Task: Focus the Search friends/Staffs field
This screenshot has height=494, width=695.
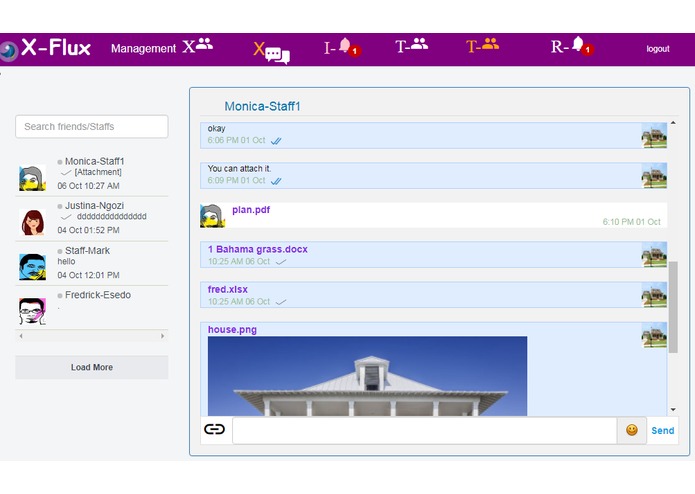Action: [x=92, y=127]
